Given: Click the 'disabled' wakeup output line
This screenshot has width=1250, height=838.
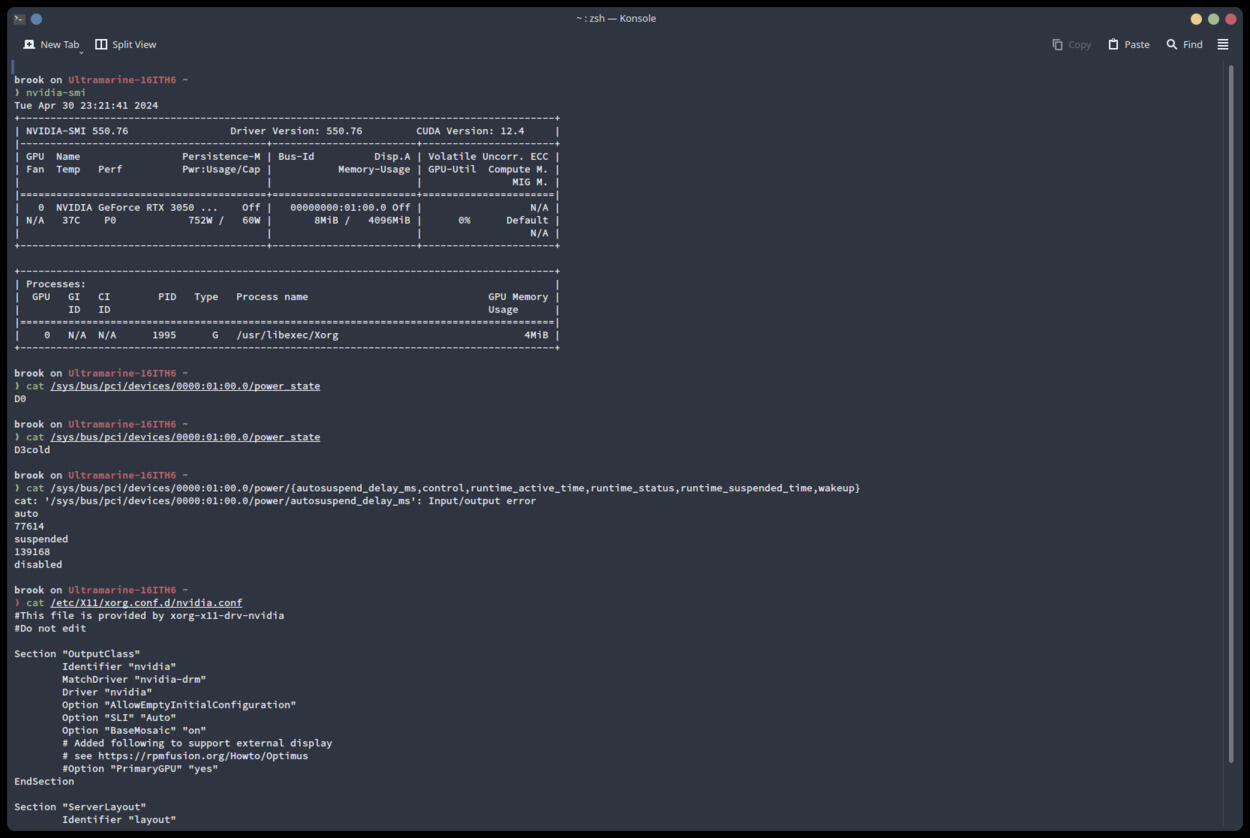Looking at the screenshot, I should 38,565.
